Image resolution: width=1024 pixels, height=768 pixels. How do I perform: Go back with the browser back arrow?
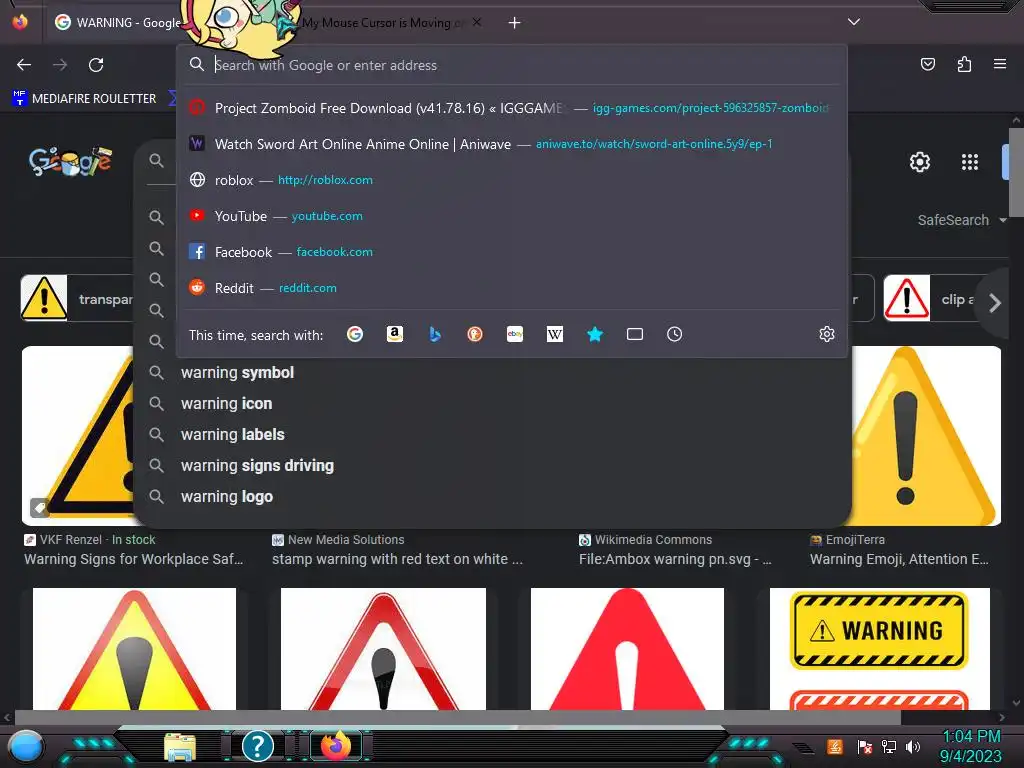coord(24,65)
